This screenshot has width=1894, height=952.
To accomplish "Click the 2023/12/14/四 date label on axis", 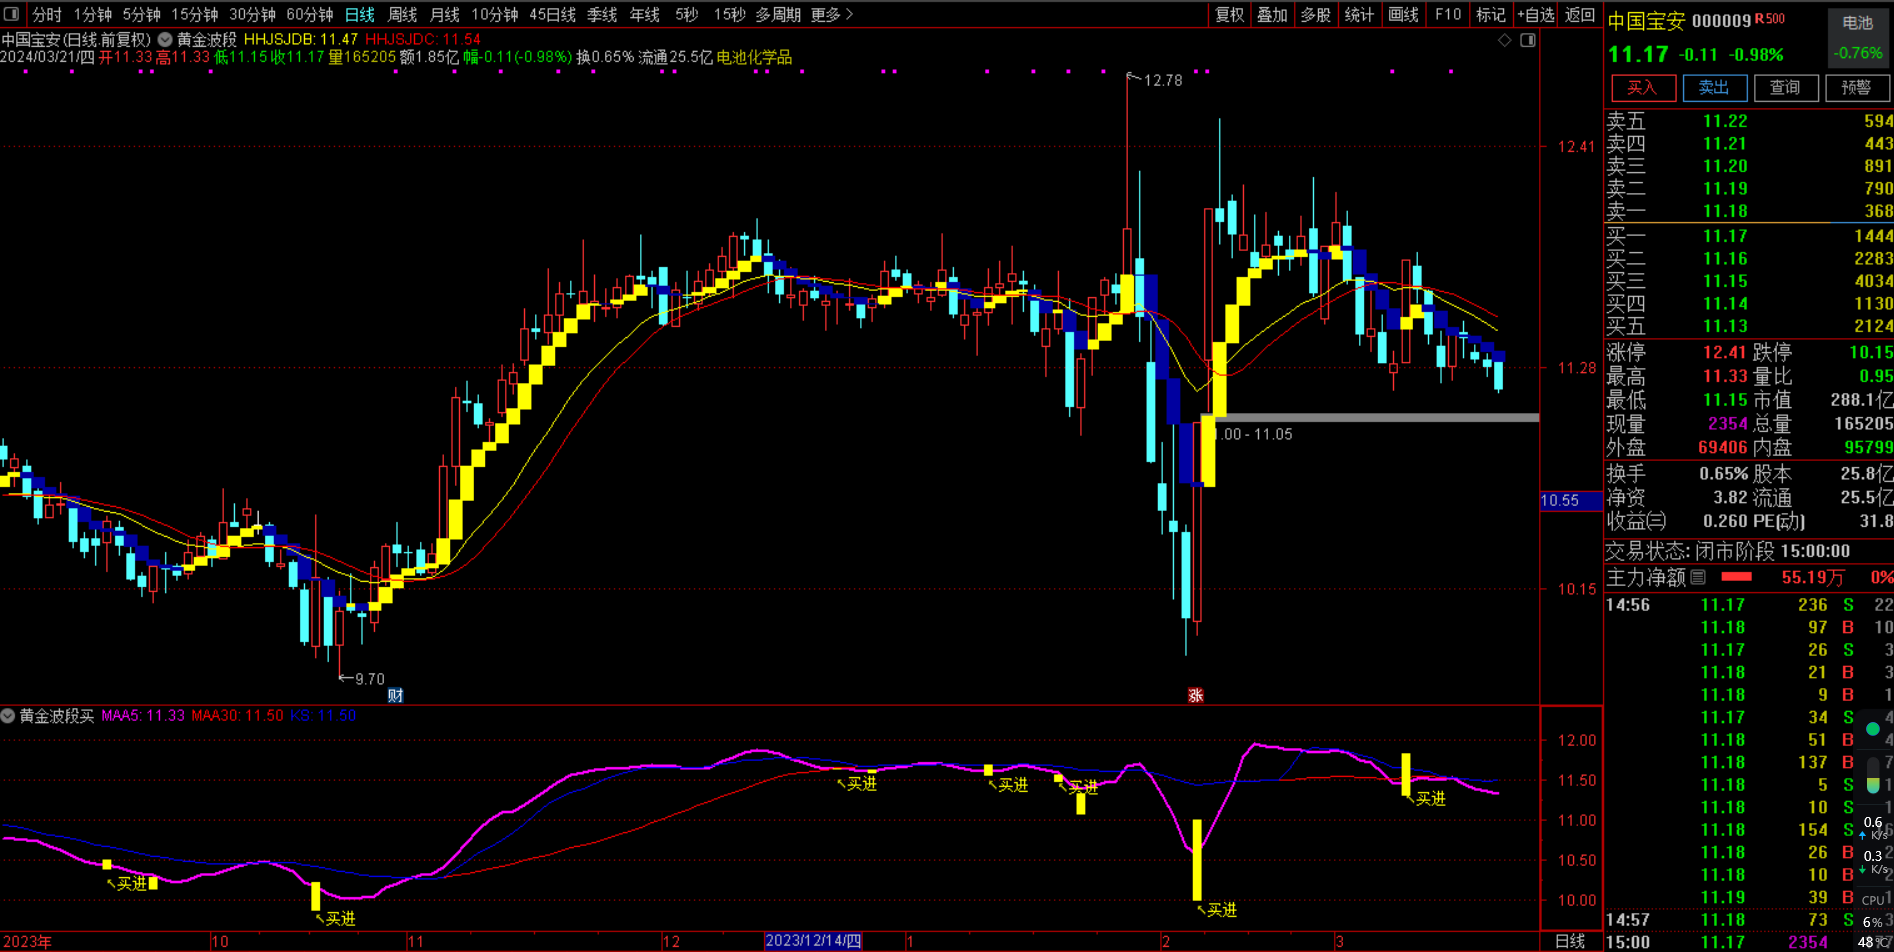I will pos(813,941).
